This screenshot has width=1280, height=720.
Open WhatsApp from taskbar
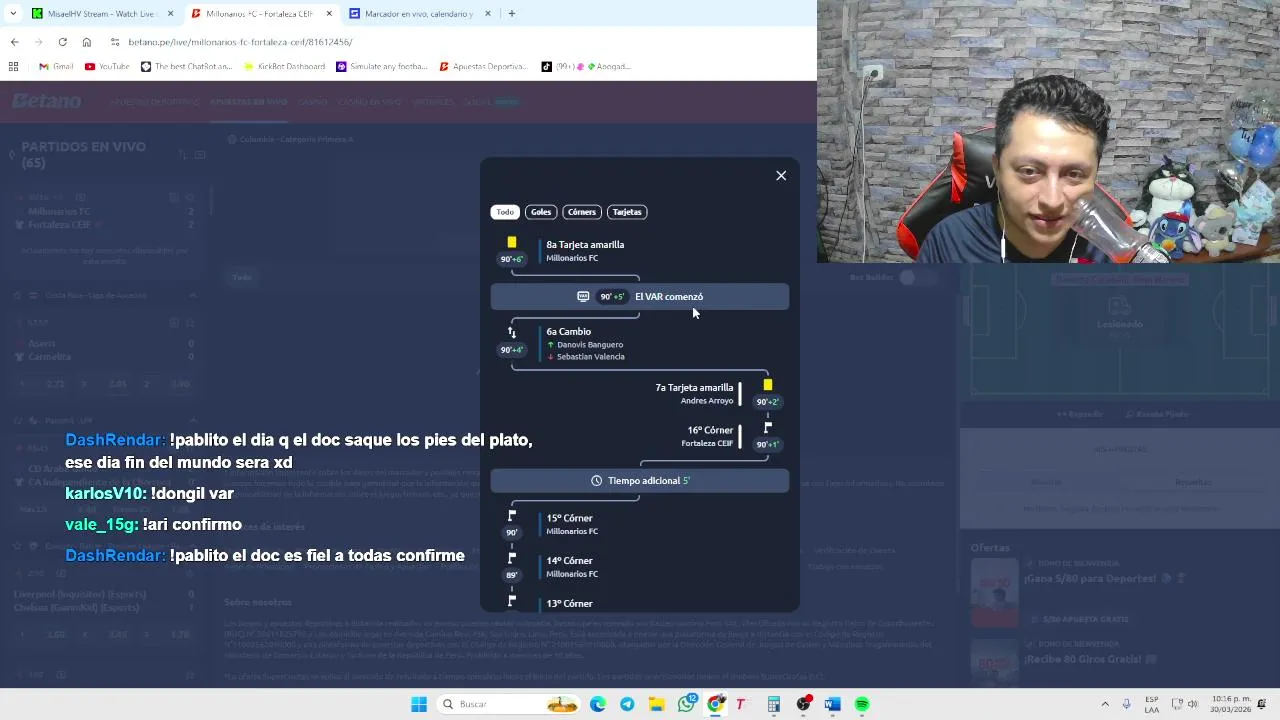(x=686, y=704)
